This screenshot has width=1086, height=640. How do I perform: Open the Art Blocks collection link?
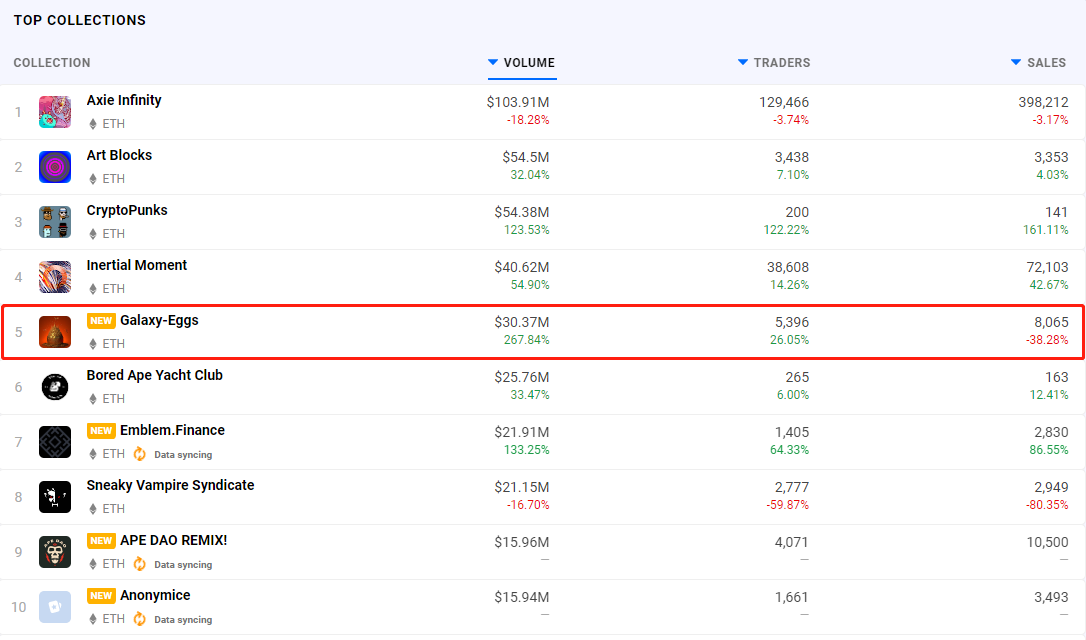119,155
